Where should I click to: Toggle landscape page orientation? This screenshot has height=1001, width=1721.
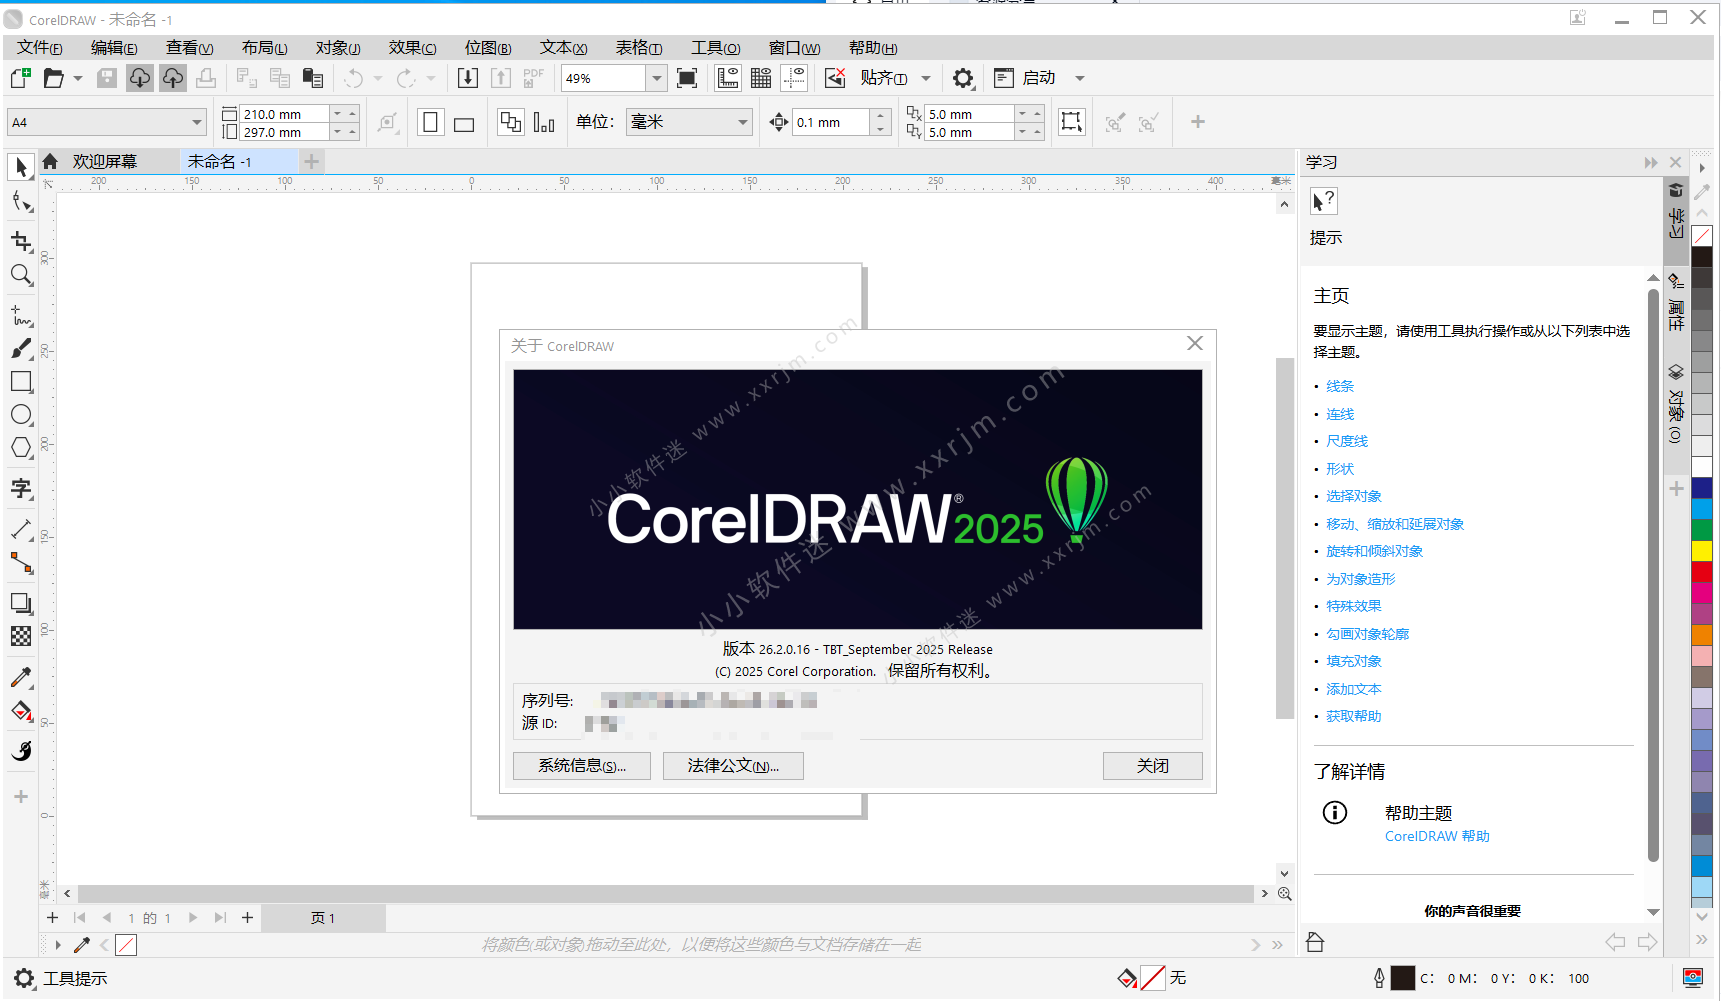pos(464,123)
